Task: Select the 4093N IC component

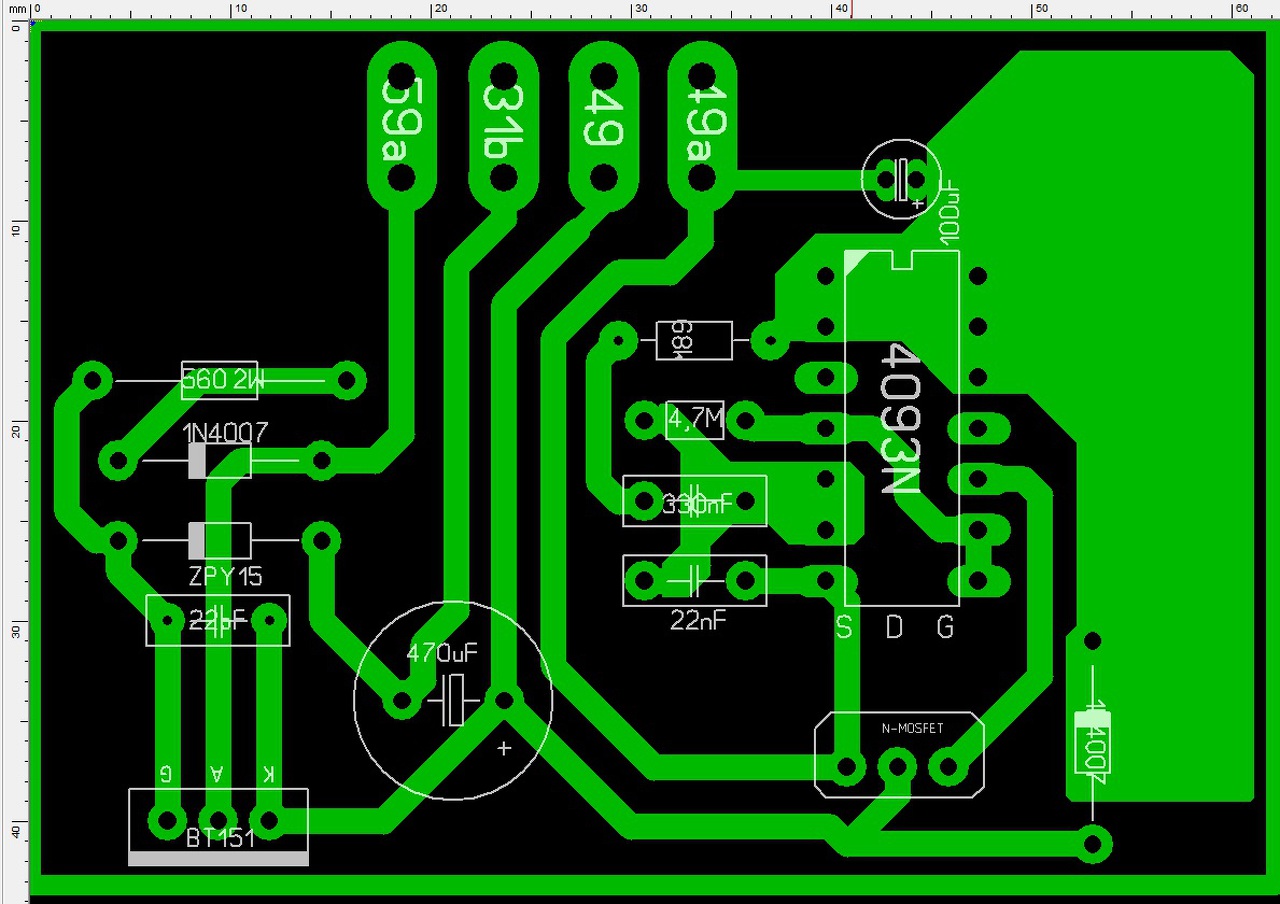Action: pos(902,428)
